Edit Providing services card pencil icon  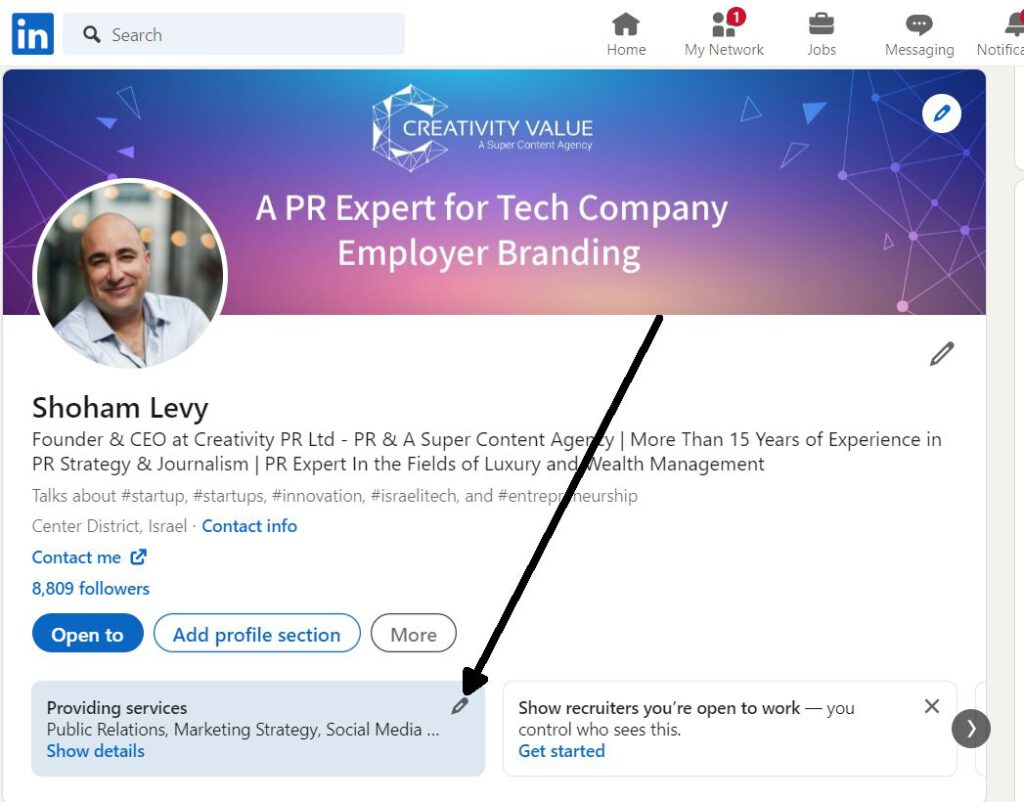click(459, 706)
